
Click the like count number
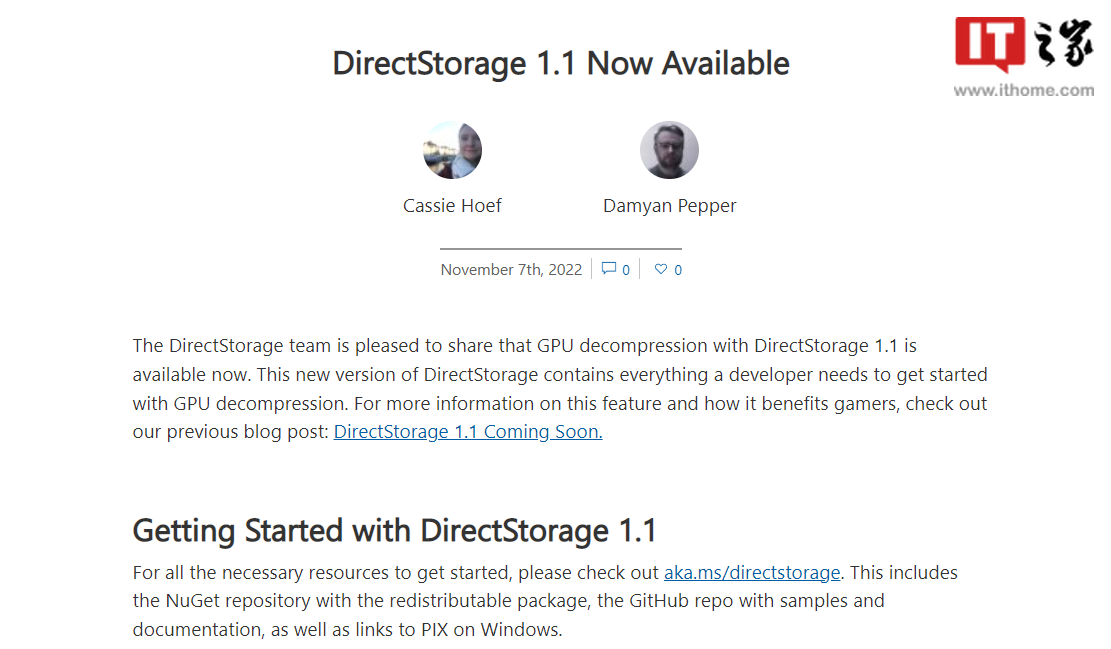coord(678,270)
